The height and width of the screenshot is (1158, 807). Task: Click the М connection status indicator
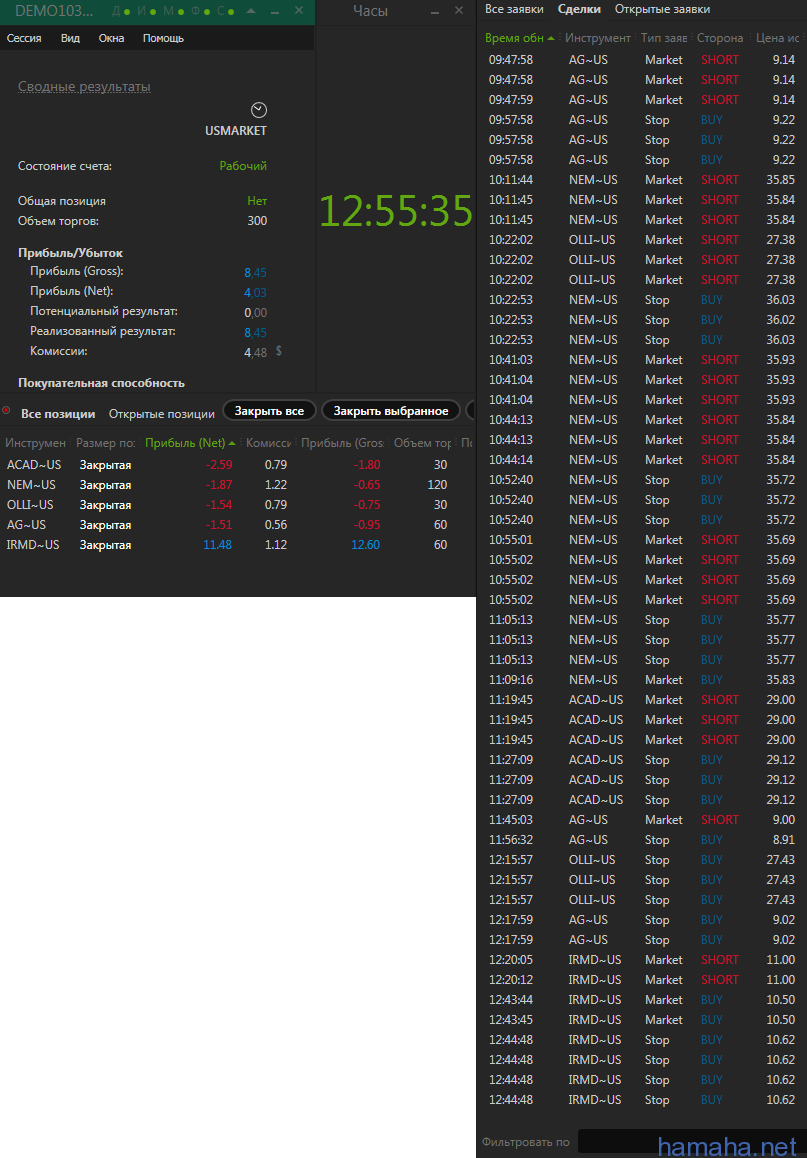tap(174, 11)
